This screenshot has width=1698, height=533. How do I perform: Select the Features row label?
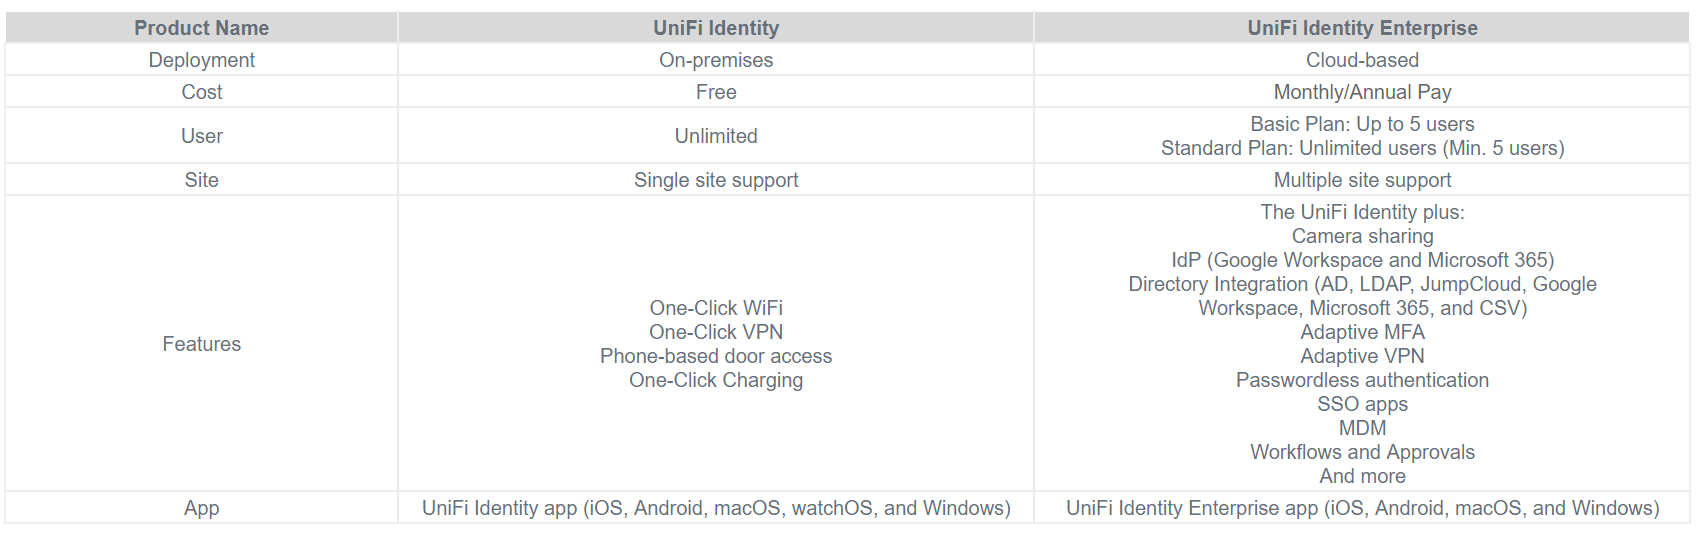point(201,344)
